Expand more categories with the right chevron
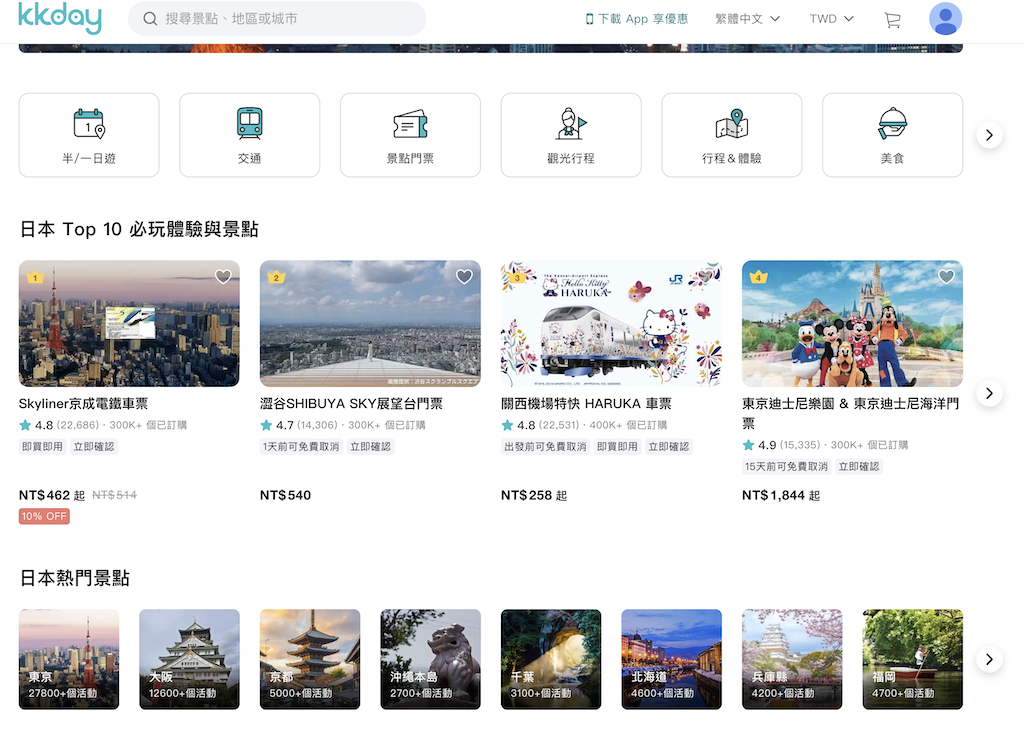The height and width of the screenshot is (731, 1024). coord(989,134)
